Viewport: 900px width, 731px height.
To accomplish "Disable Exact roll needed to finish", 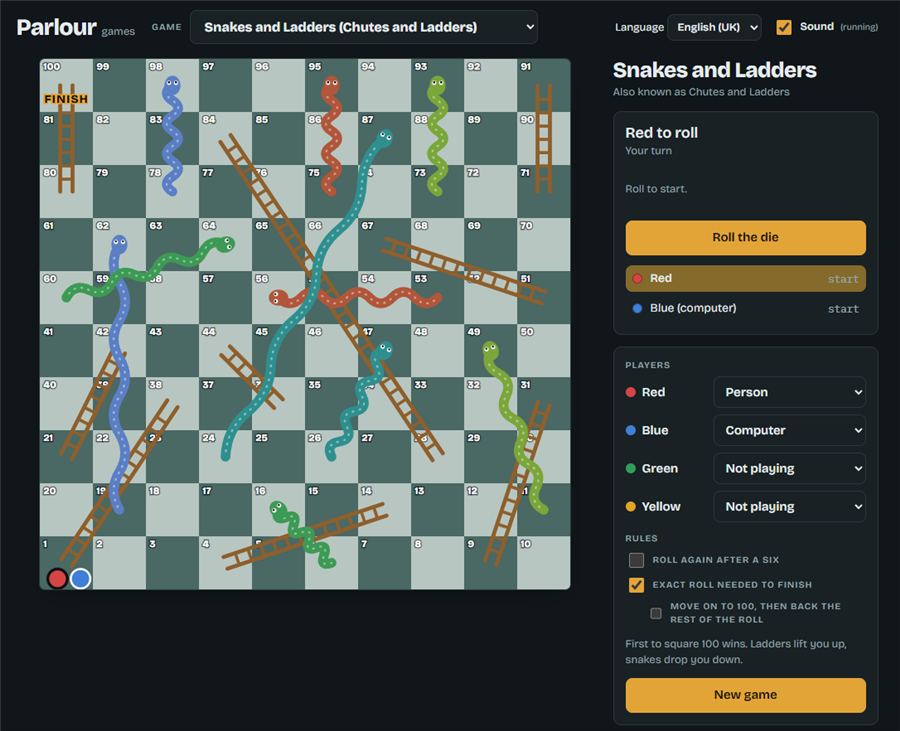I will pos(637,585).
